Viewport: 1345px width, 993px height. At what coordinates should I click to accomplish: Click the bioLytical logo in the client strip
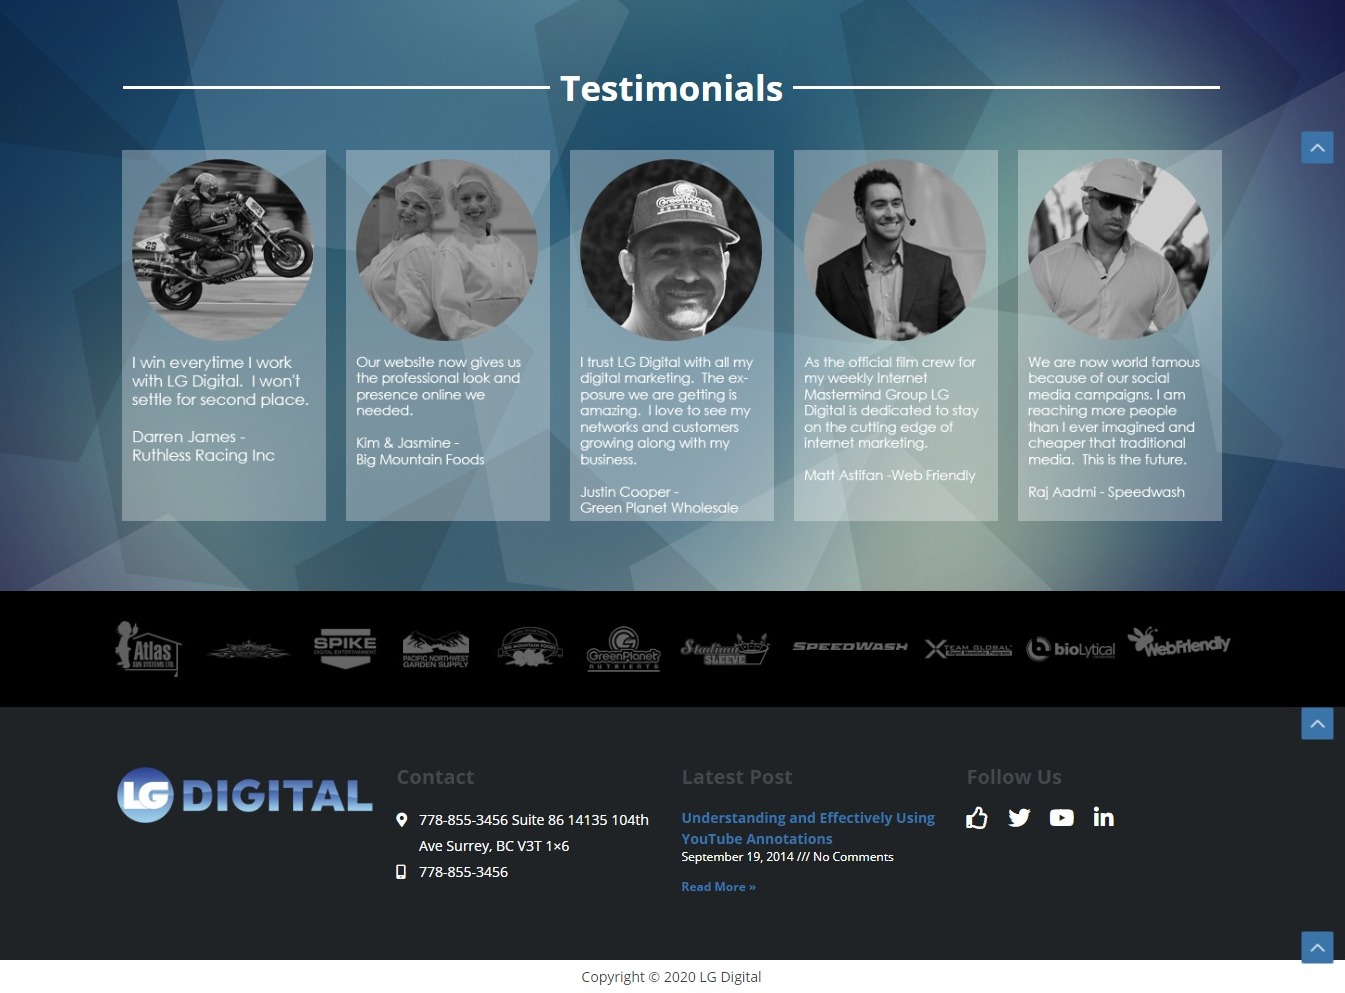point(1070,648)
